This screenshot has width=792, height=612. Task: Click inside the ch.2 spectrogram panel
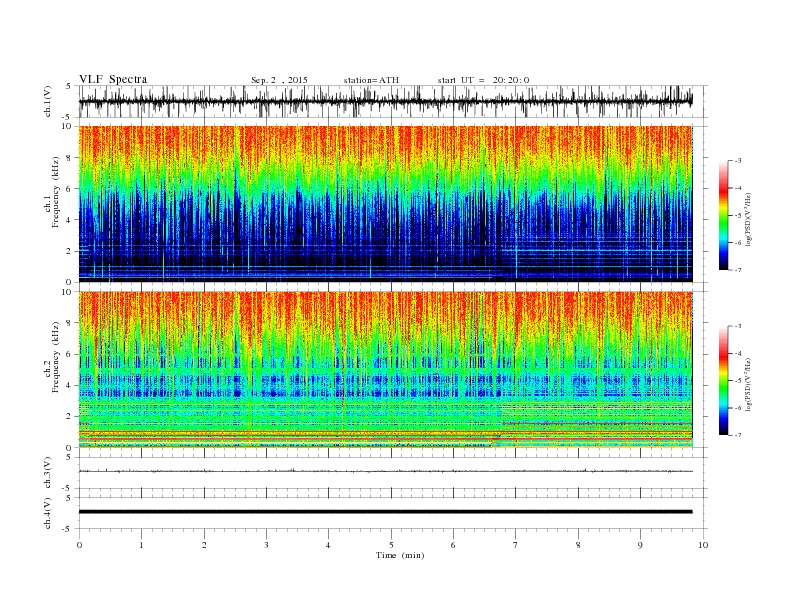tap(385, 370)
